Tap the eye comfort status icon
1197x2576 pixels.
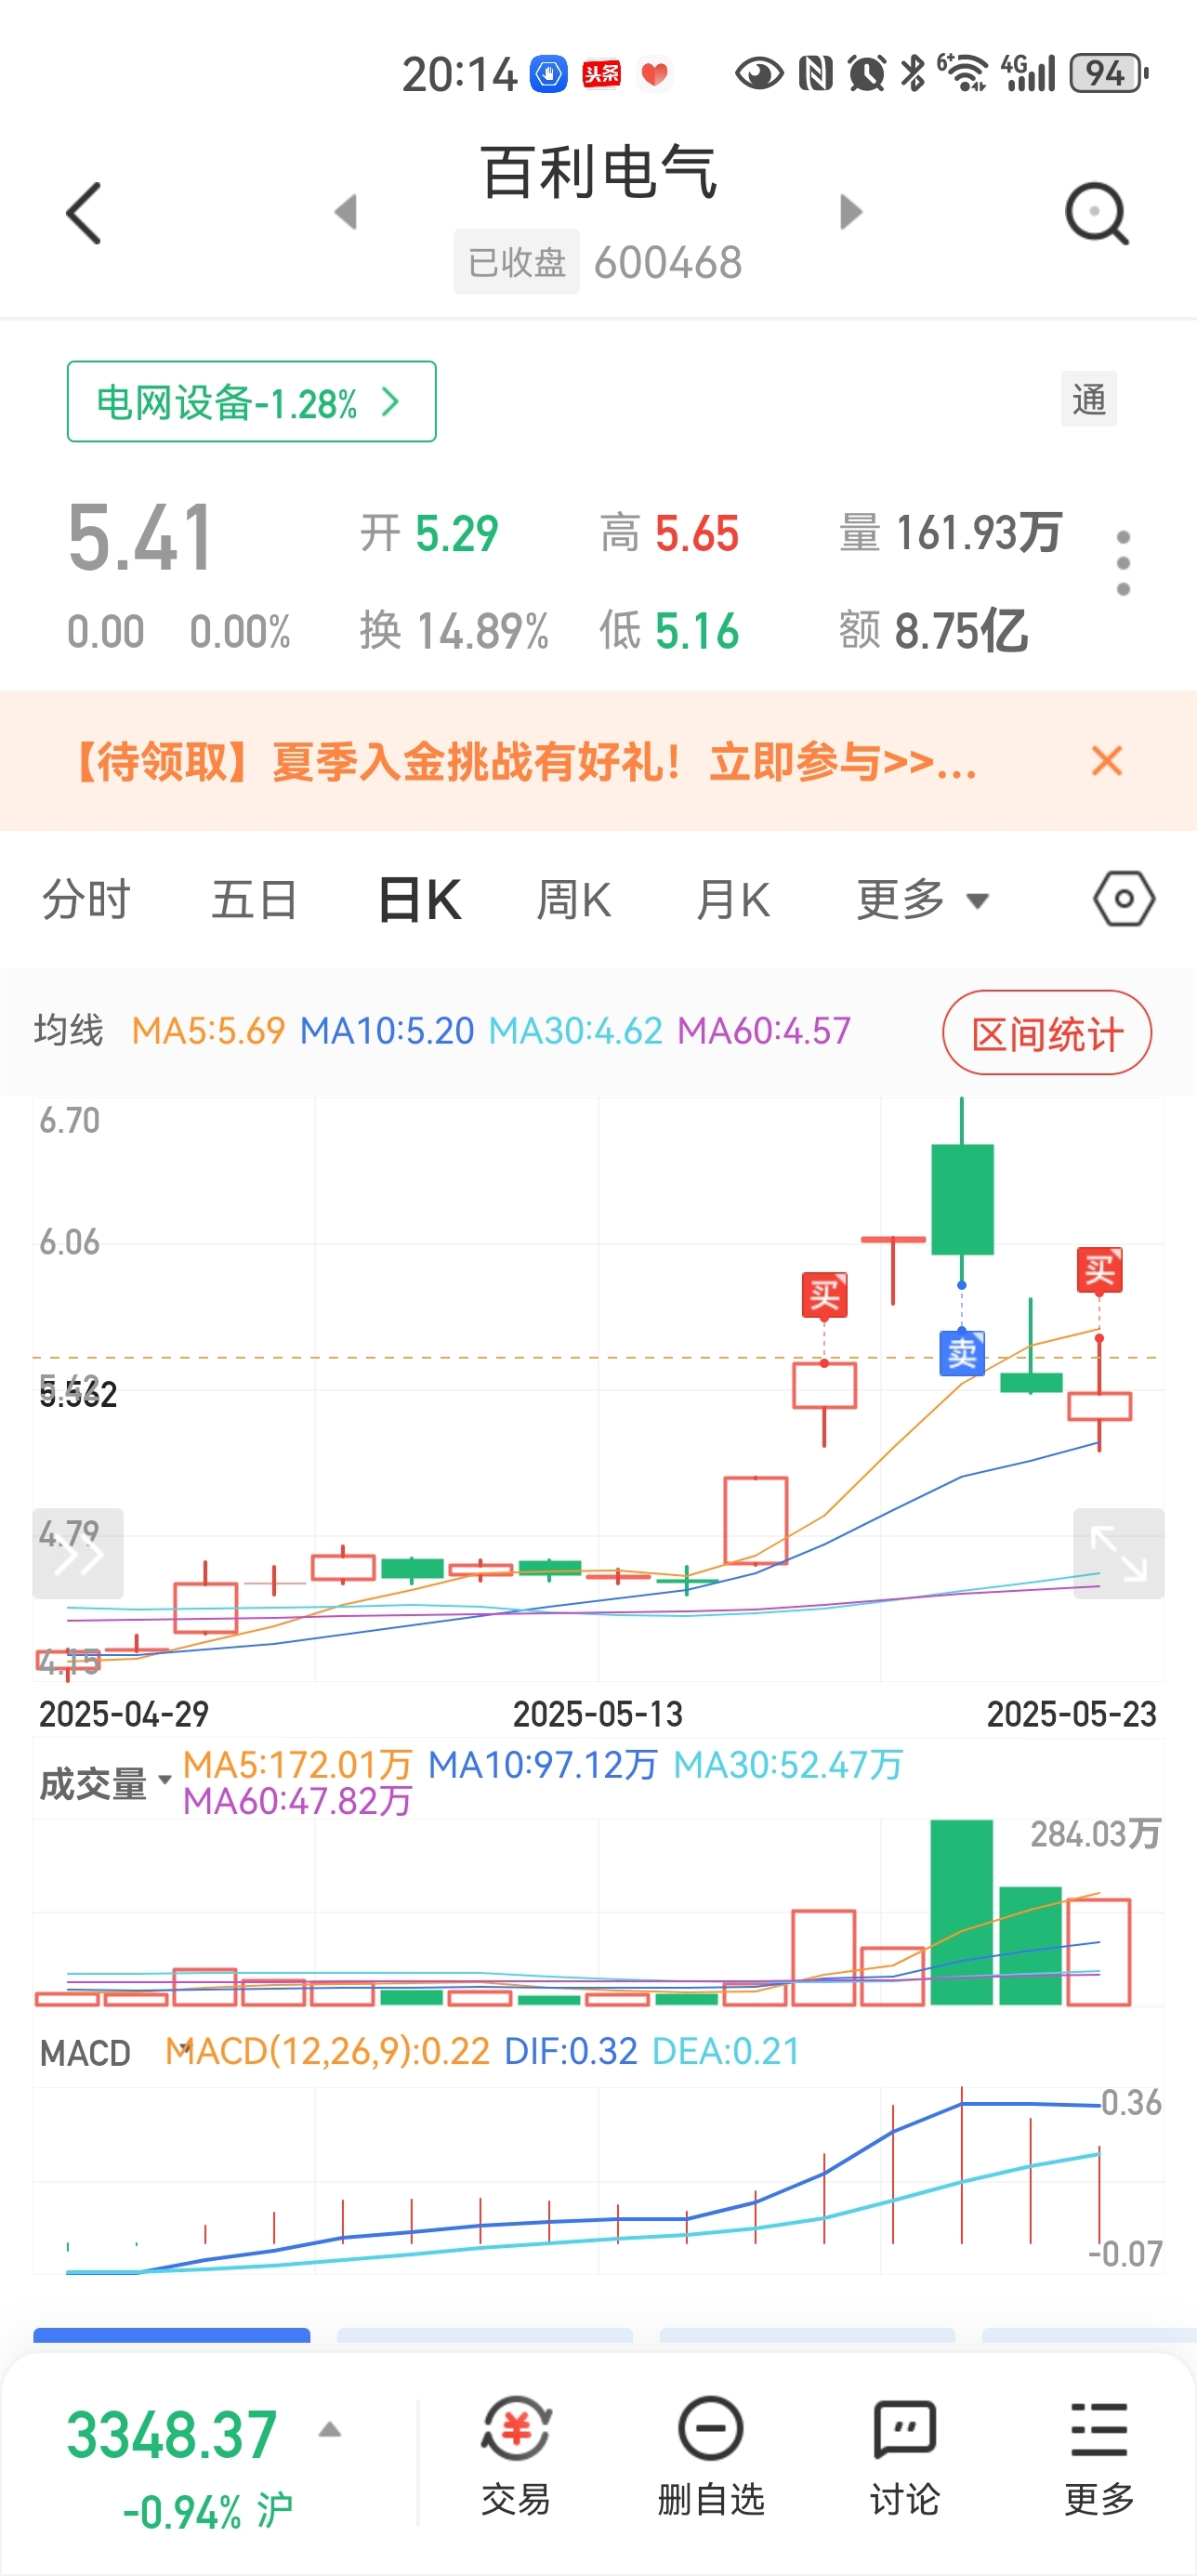pyautogui.click(x=759, y=73)
